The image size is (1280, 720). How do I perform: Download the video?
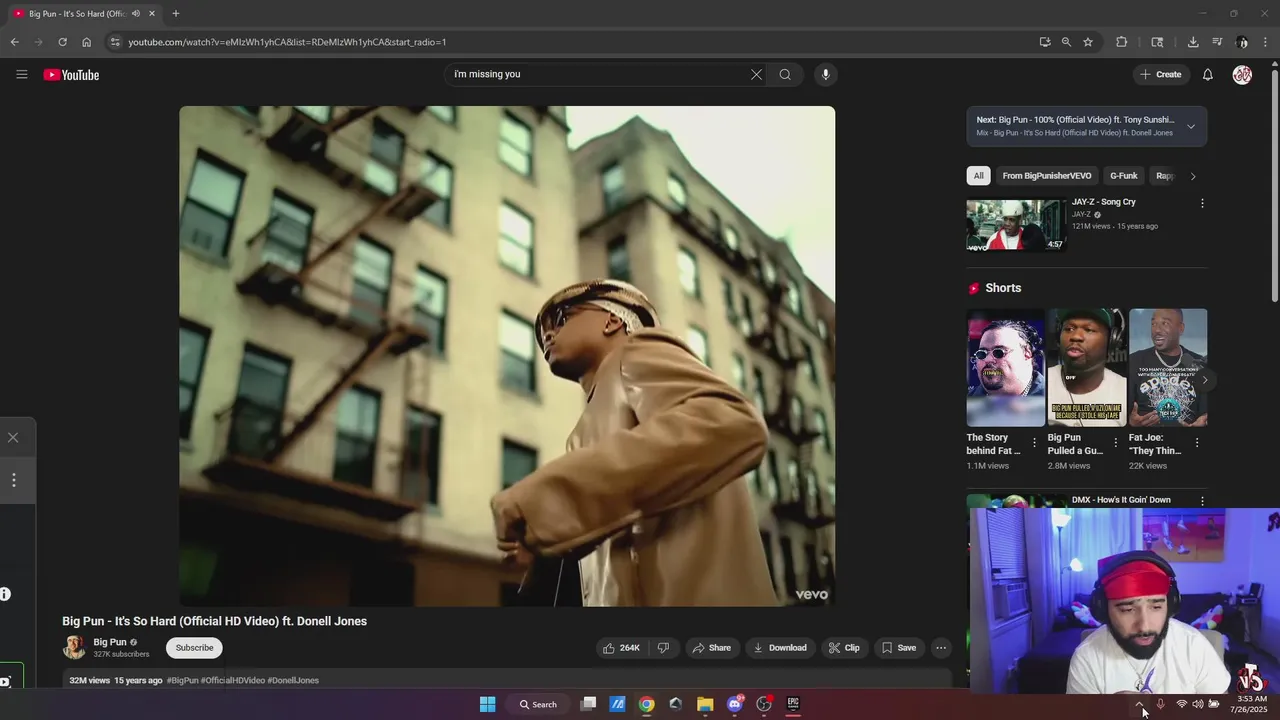780,648
